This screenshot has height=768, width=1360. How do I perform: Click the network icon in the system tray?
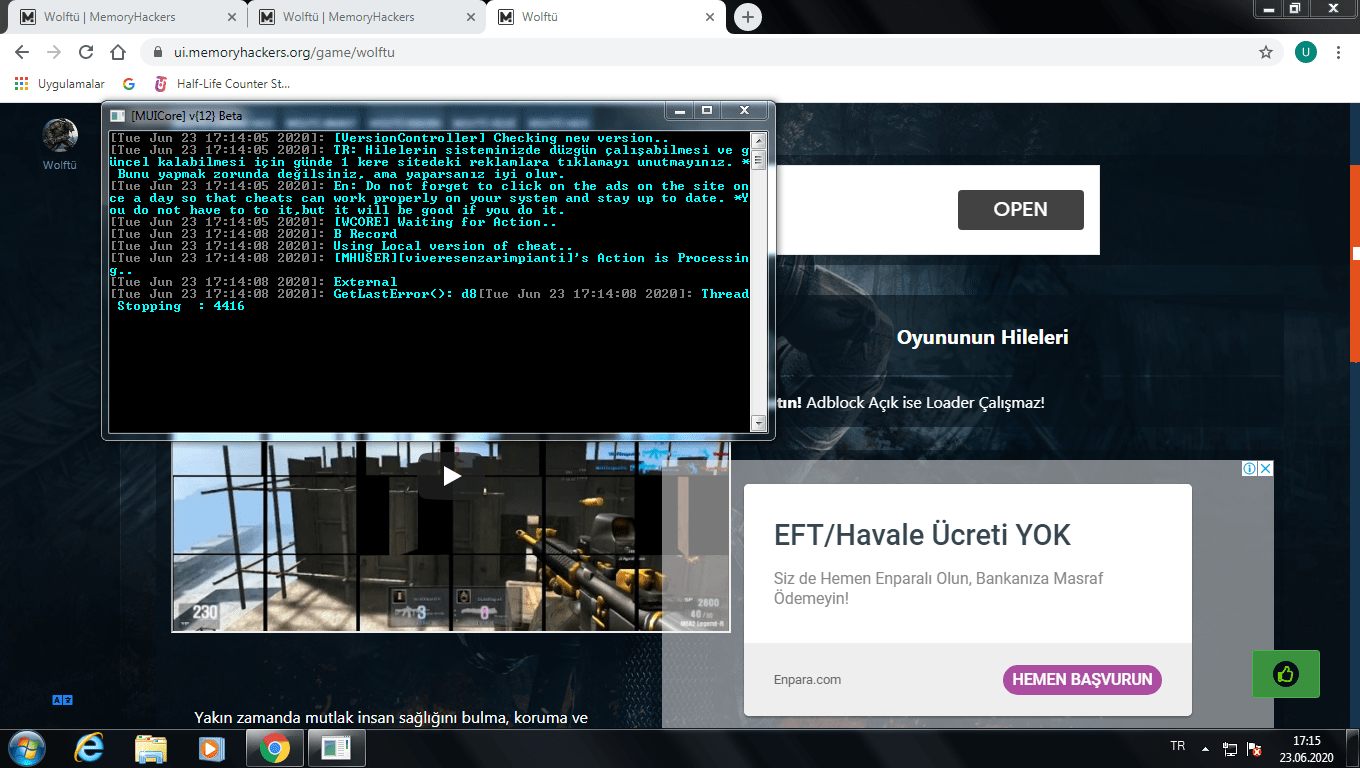click(1231, 749)
